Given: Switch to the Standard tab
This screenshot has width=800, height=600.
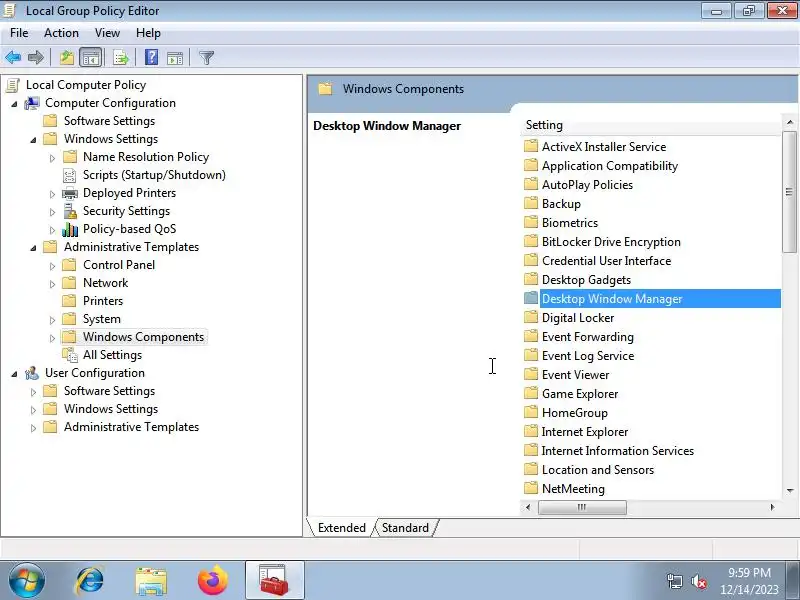Looking at the screenshot, I should (405, 528).
